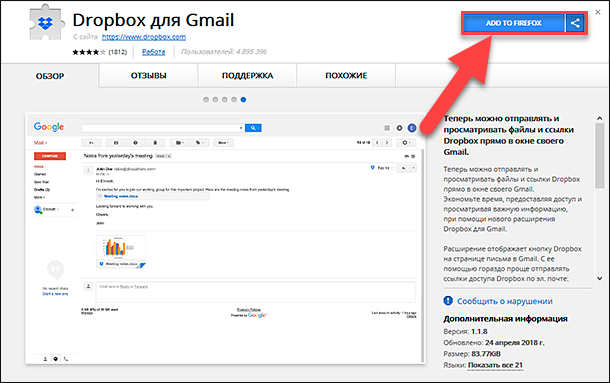
Task: Click the chart attachment thumbnail in screenshot
Action: (121, 251)
